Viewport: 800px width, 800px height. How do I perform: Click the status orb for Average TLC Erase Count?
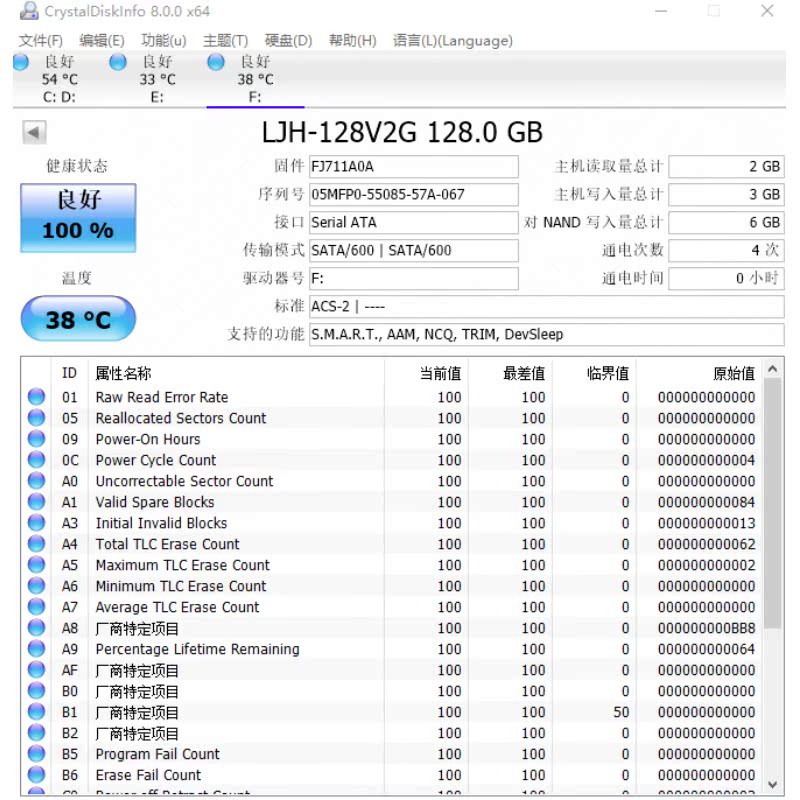click(36, 607)
